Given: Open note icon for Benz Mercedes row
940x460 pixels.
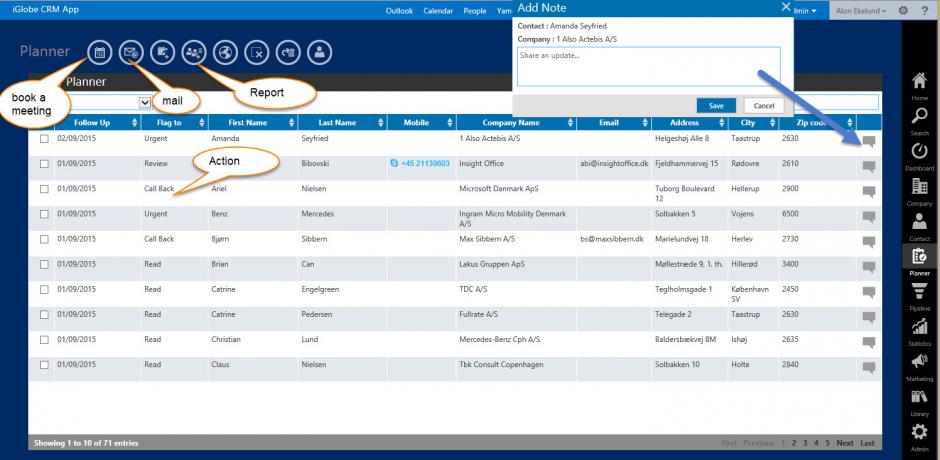Looking at the screenshot, I should (869, 217).
